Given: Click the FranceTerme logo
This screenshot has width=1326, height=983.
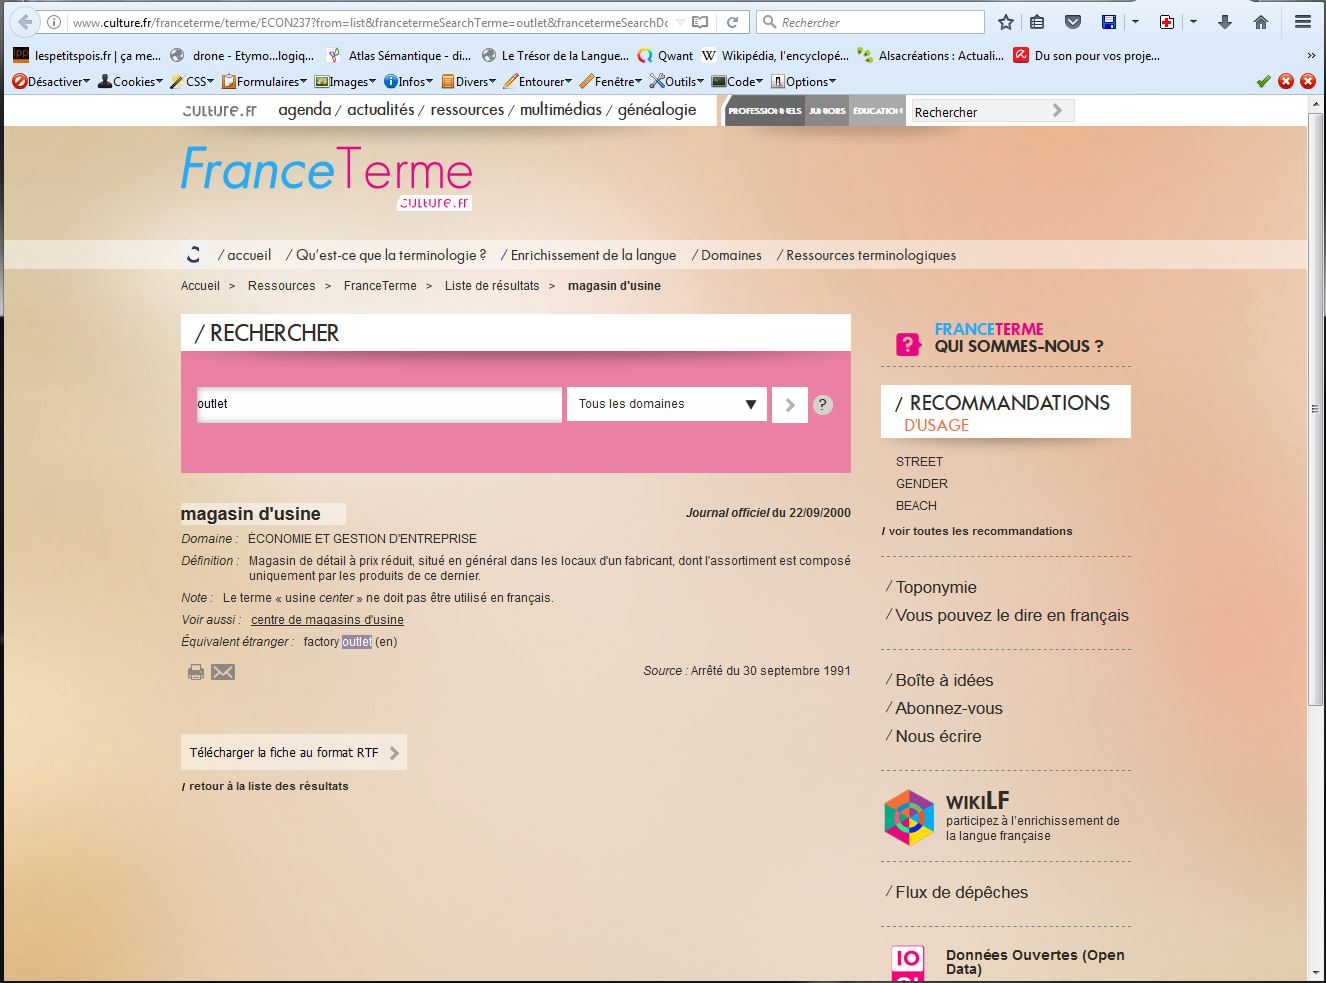Looking at the screenshot, I should click(x=326, y=177).
